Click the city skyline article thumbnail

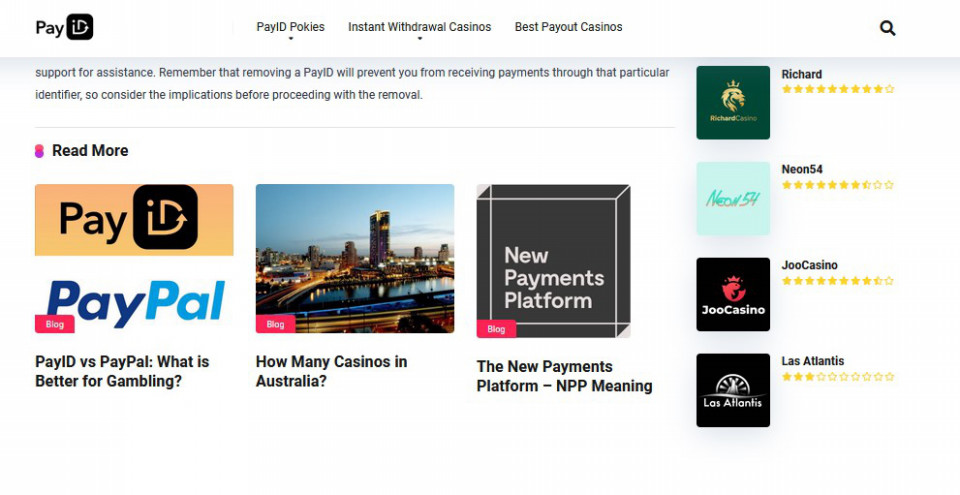click(355, 259)
